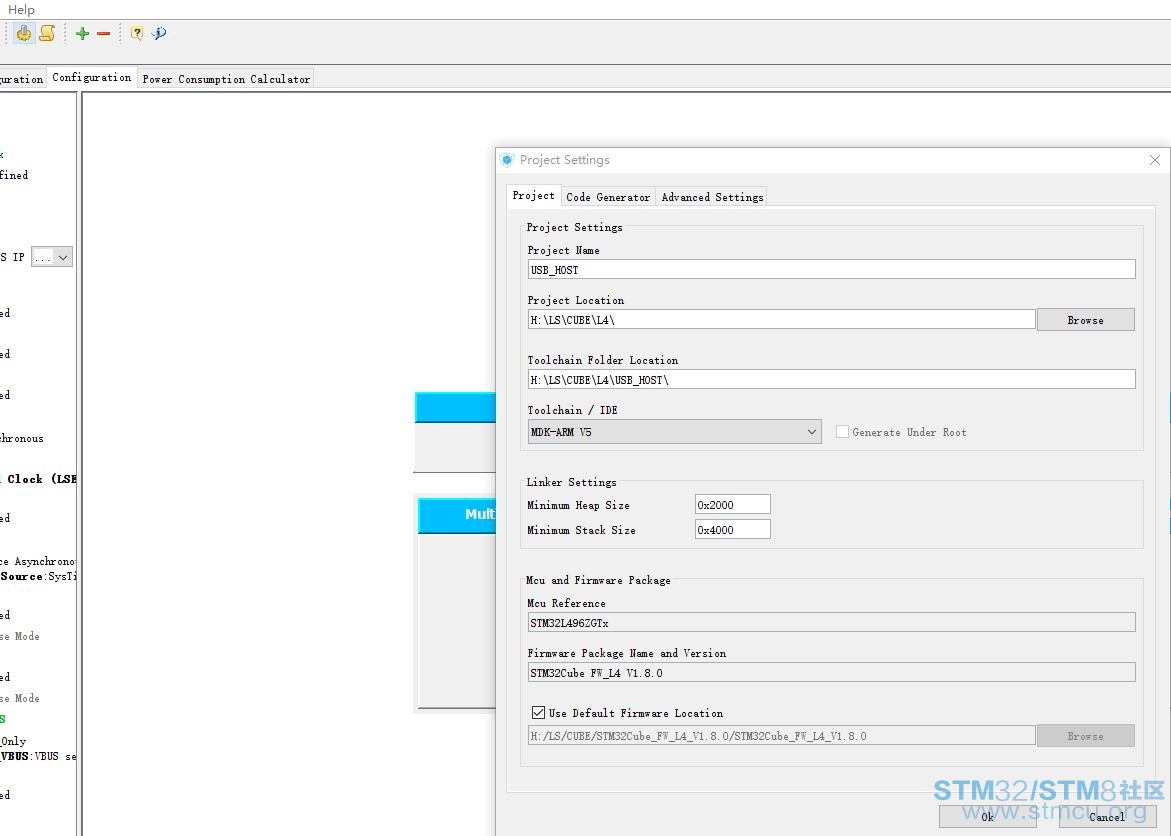Viewport: 1171px width, 836px height.
Task: Click the Mcu Reference field STM32L496ZGTx
Action: (x=831, y=622)
